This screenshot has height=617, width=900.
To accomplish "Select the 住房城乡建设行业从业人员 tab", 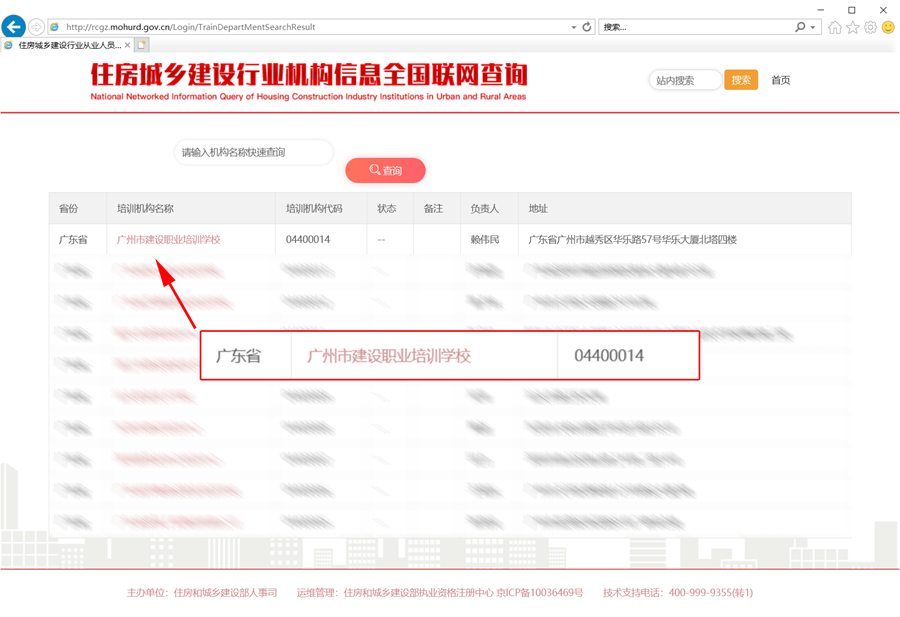I will pyautogui.click(x=68, y=45).
